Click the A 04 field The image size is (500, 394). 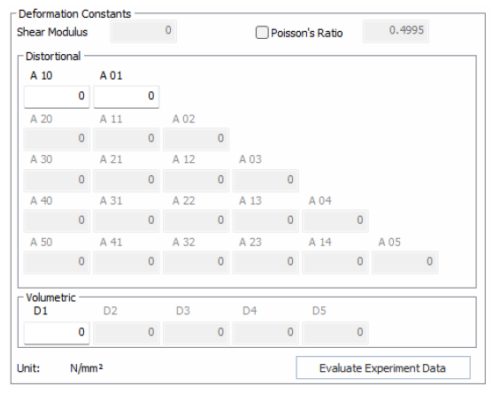335,221
